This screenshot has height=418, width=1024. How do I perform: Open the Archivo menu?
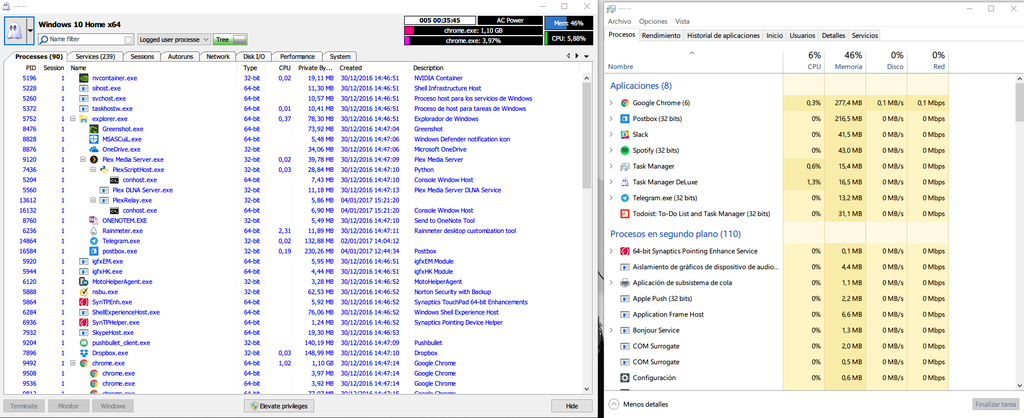point(620,22)
